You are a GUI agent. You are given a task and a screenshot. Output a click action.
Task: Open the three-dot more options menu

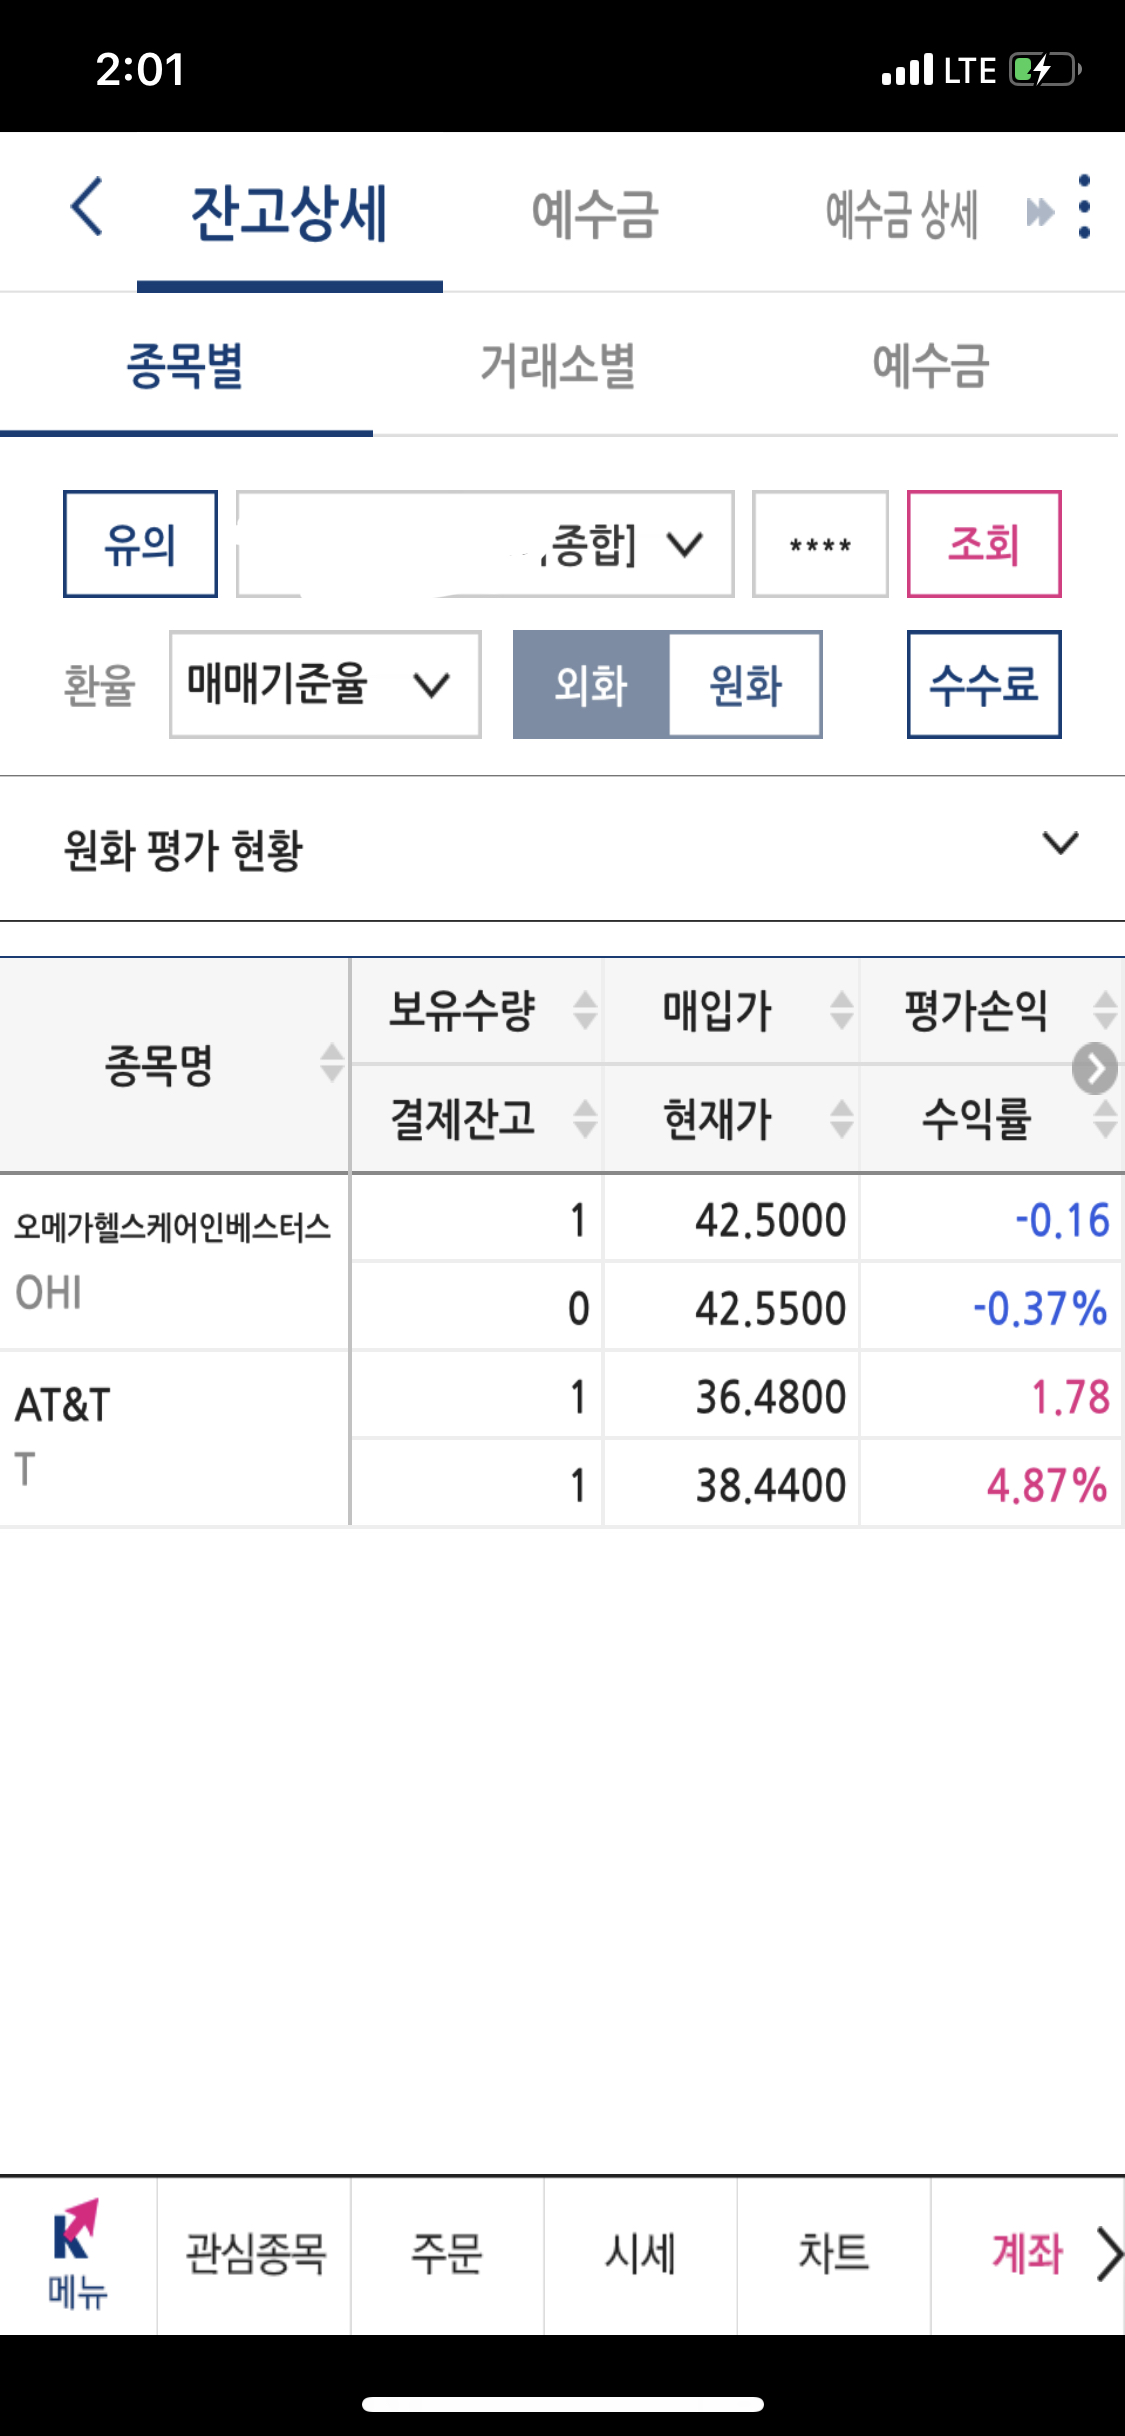click(1084, 207)
